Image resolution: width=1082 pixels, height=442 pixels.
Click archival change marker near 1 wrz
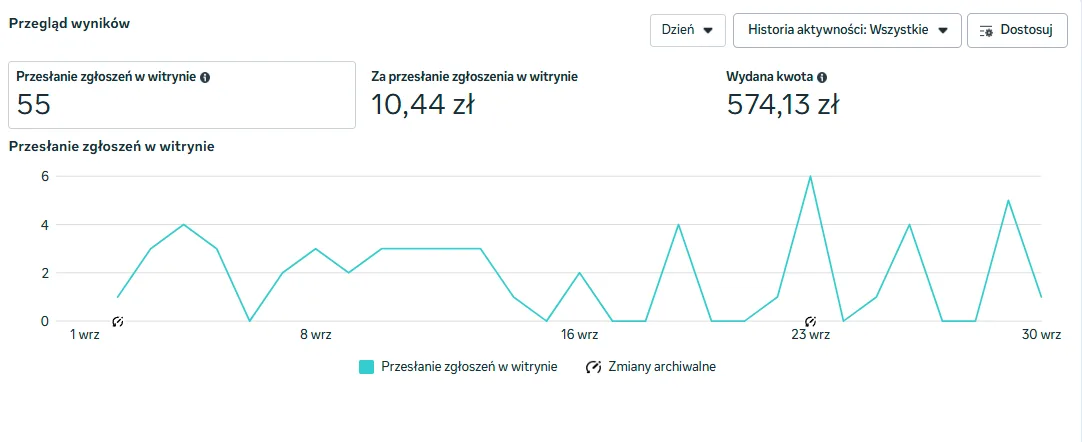(x=117, y=321)
